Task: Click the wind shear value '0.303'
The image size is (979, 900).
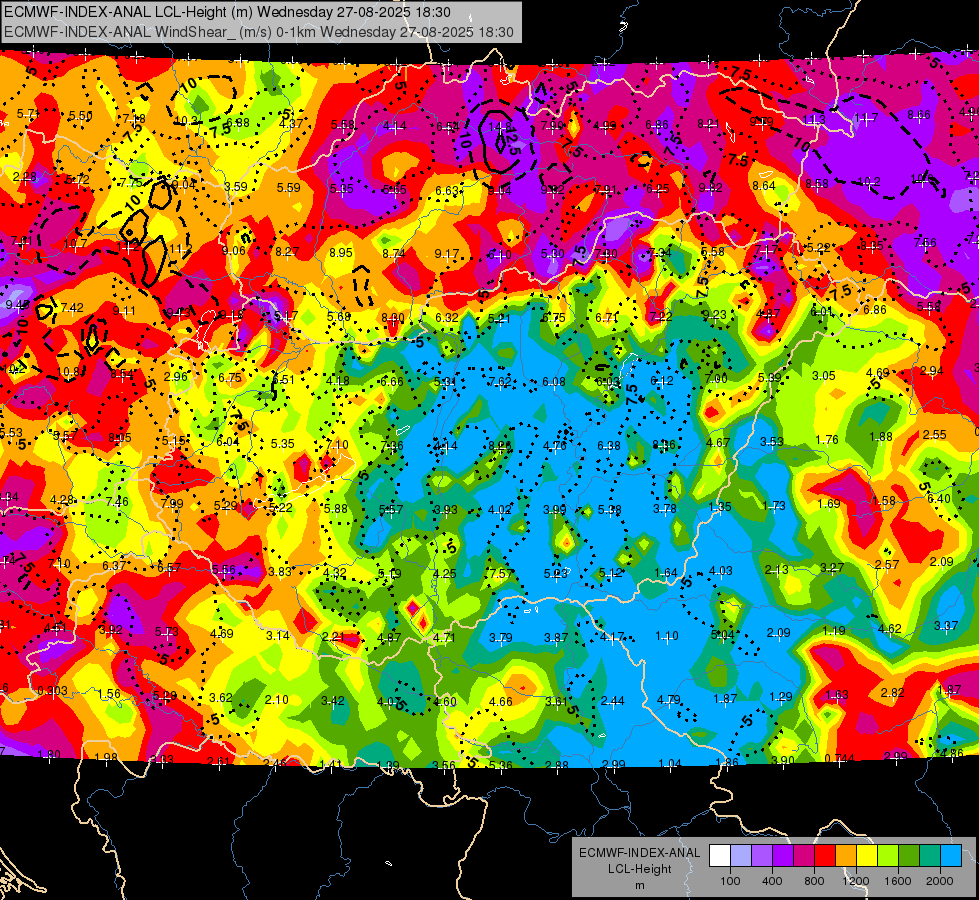Action: (52, 691)
